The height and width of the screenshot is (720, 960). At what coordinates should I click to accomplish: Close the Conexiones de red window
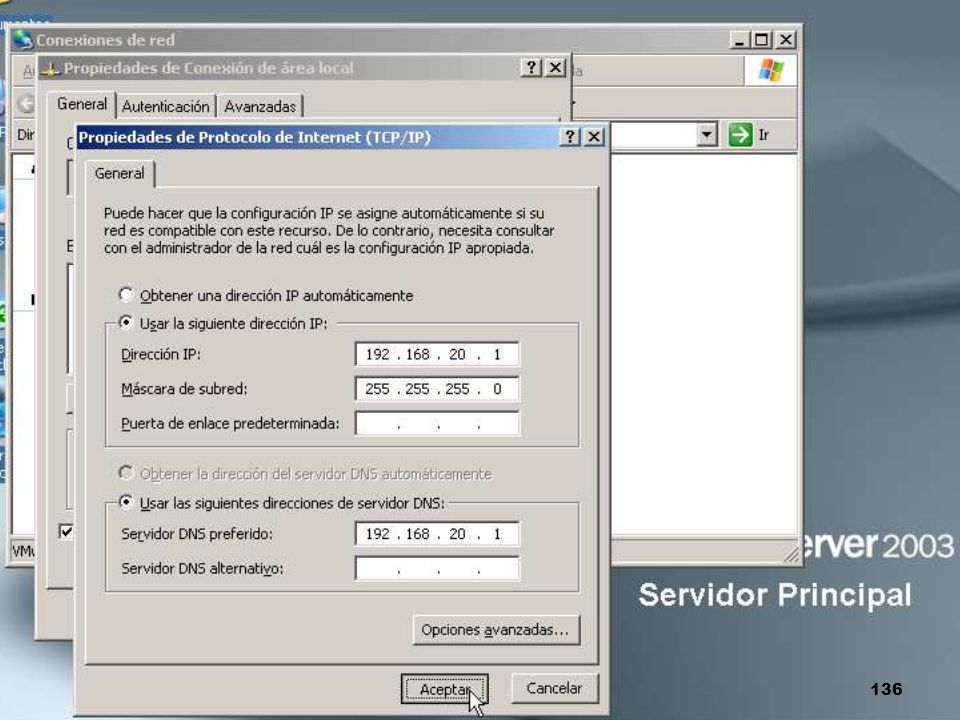786,40
